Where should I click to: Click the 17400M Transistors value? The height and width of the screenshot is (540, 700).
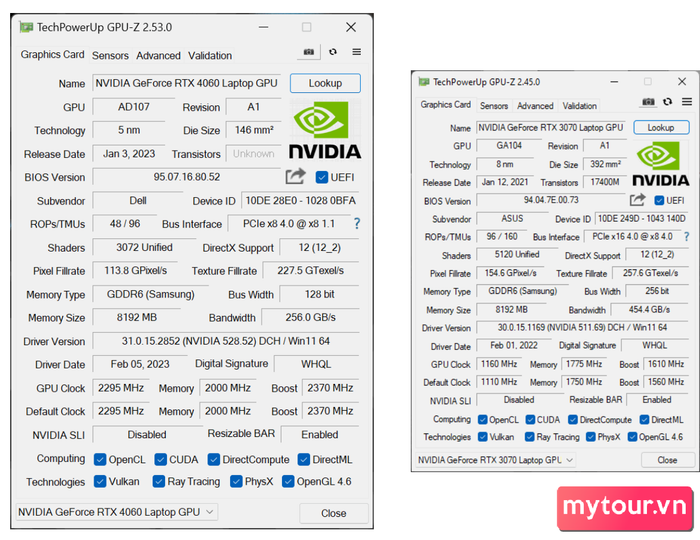point(605,182)
